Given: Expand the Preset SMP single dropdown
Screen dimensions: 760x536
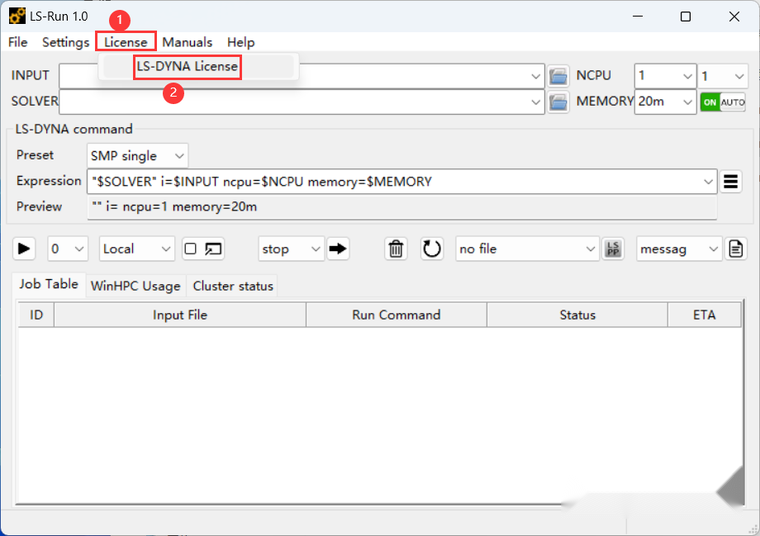Looking at the screenshot, I should pyautogui.click(x=137, y=156).
